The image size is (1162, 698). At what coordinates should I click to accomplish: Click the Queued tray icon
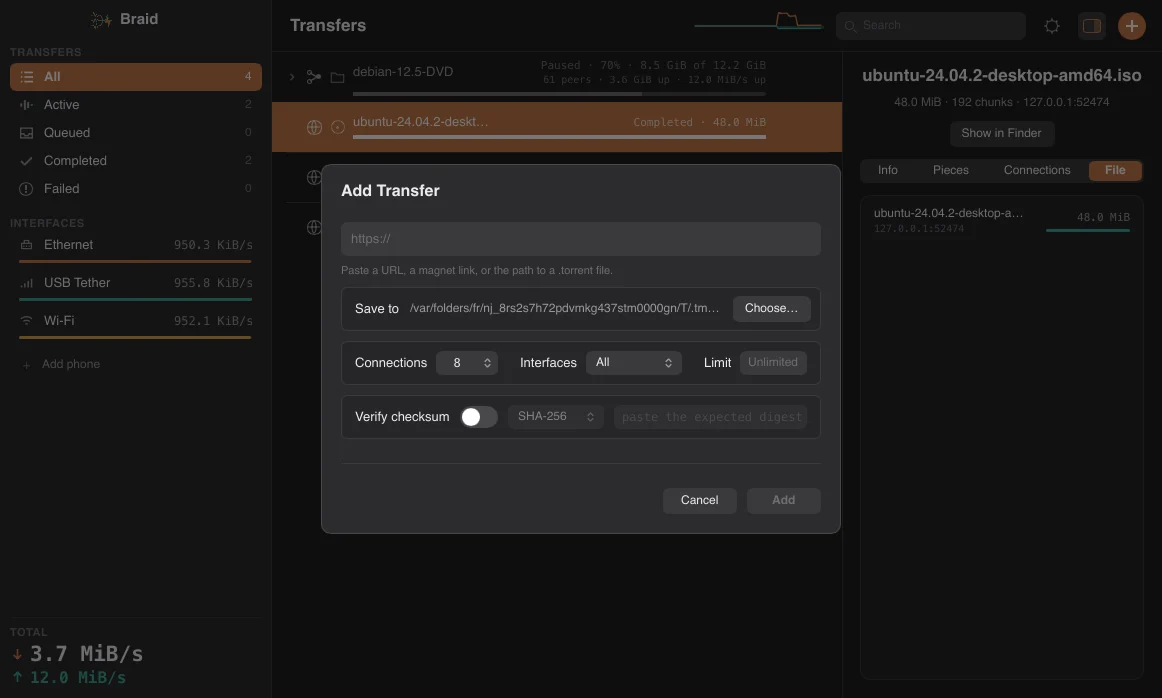27,133
